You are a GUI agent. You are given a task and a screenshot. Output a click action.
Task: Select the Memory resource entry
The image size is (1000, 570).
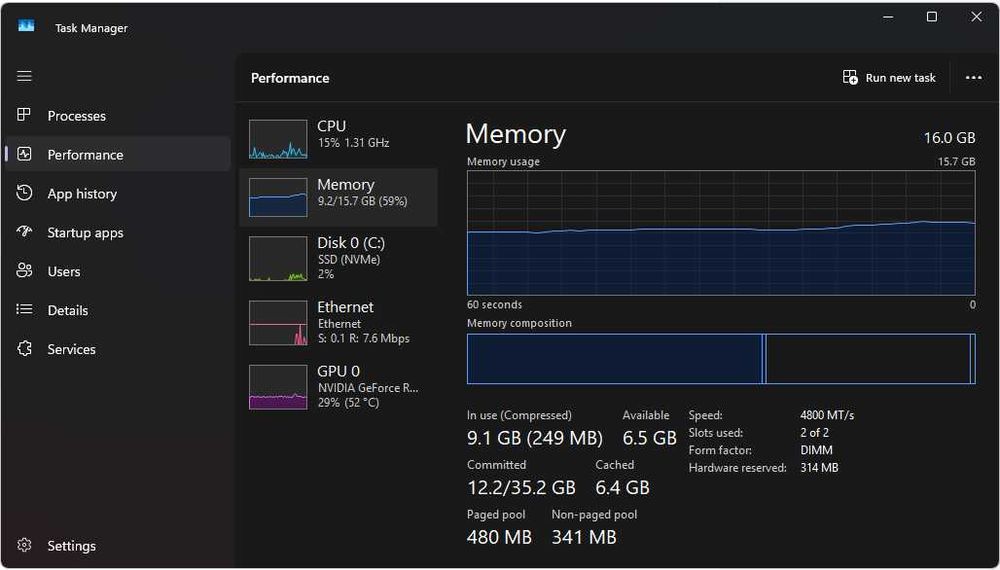[x=345, y=192]
